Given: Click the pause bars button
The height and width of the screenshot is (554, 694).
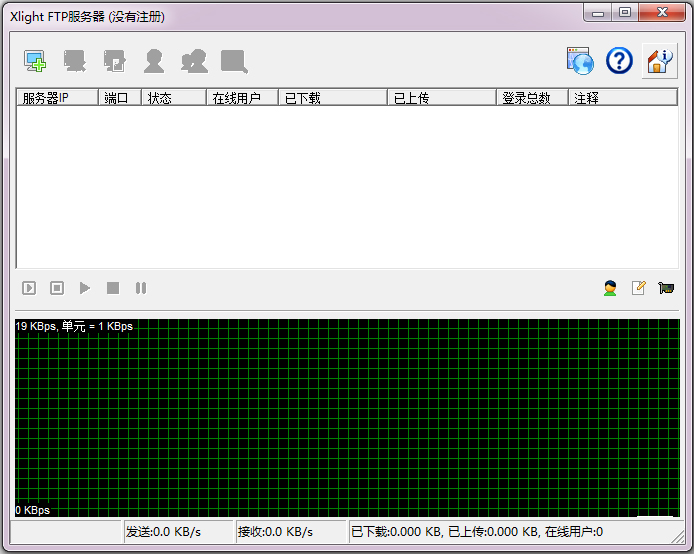Looking at the screenshot, I should 141,289.
